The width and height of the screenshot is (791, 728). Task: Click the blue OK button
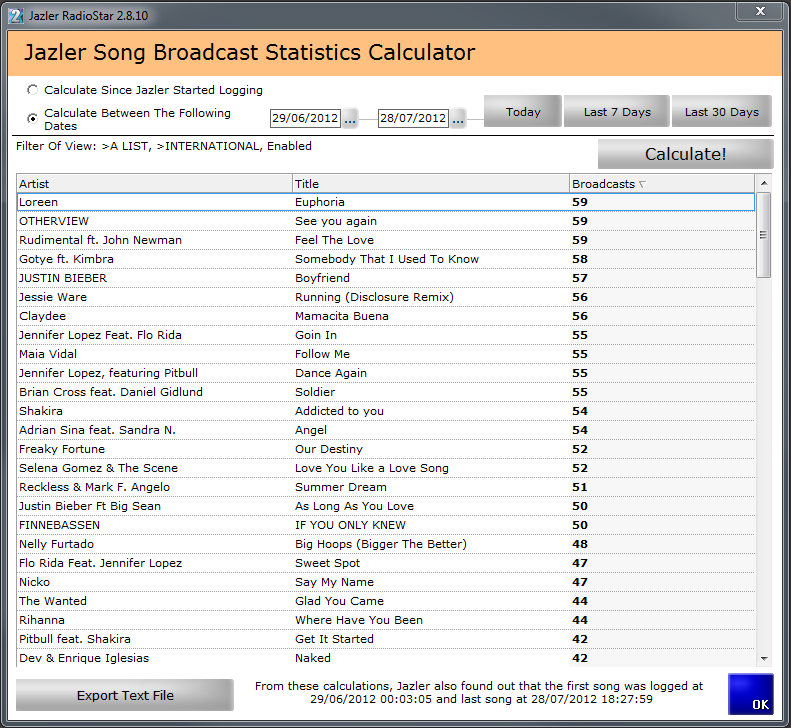tap(751, 694)
